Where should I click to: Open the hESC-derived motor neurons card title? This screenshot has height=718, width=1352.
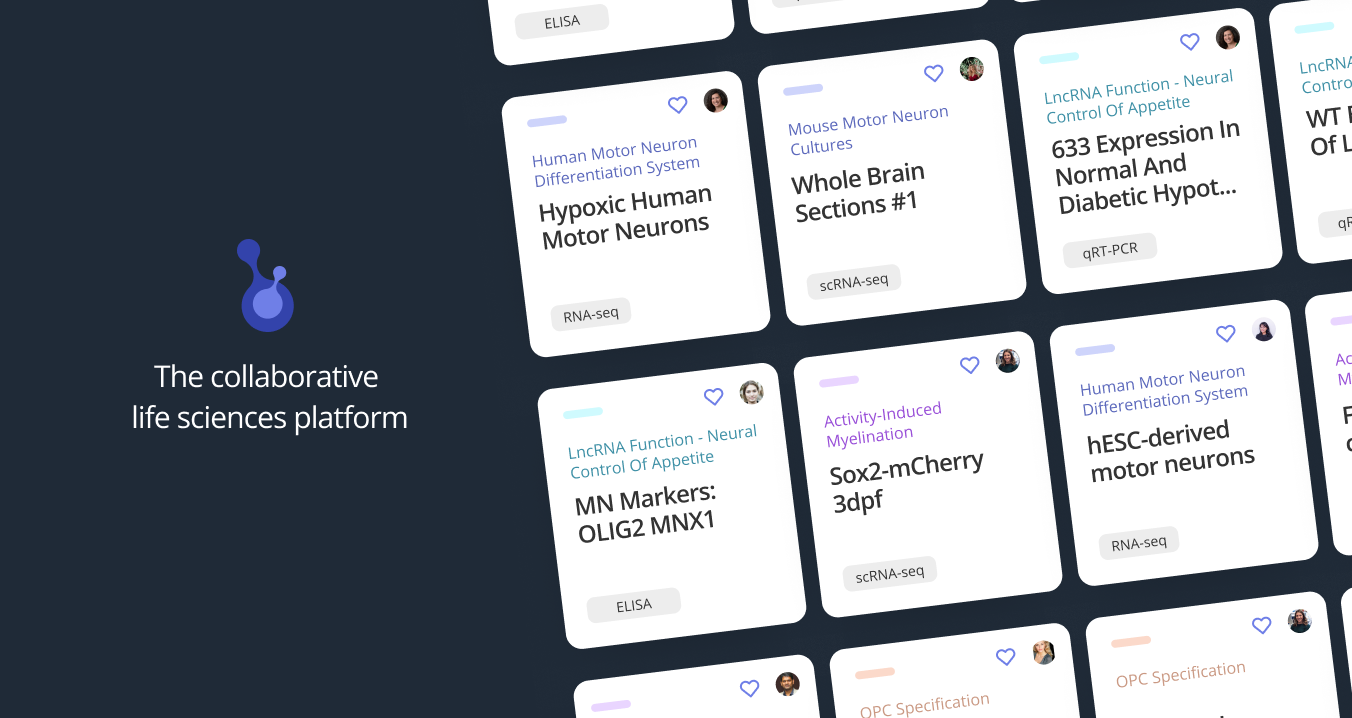point(1171,451)
